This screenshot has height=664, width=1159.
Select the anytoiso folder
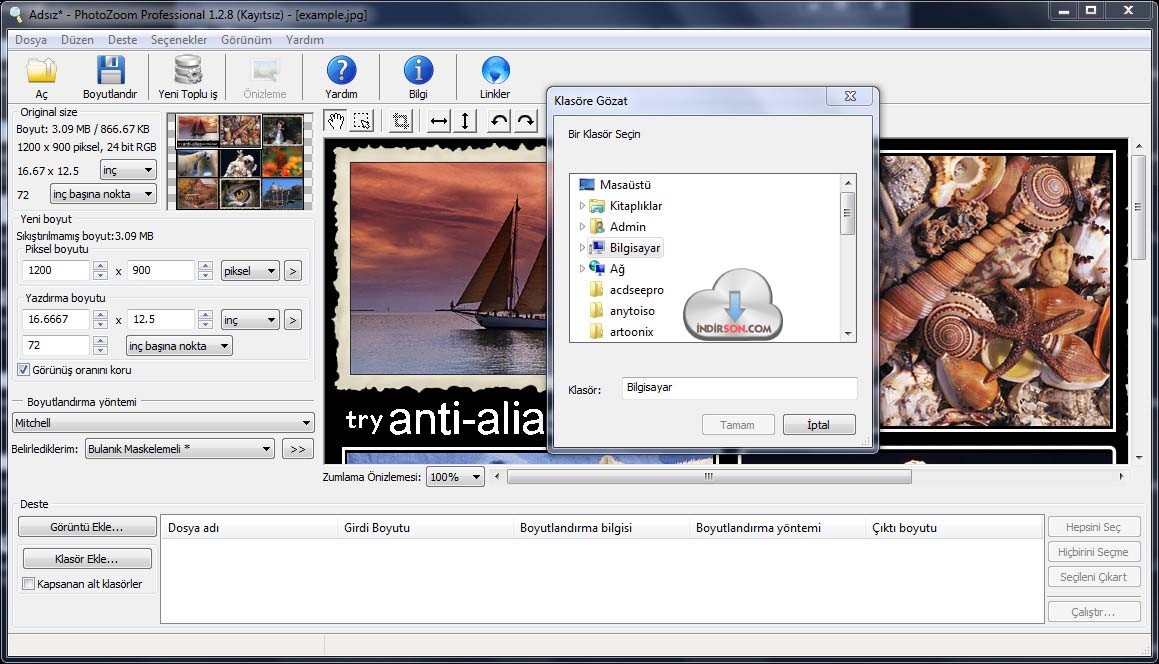(x=631, y=311)
